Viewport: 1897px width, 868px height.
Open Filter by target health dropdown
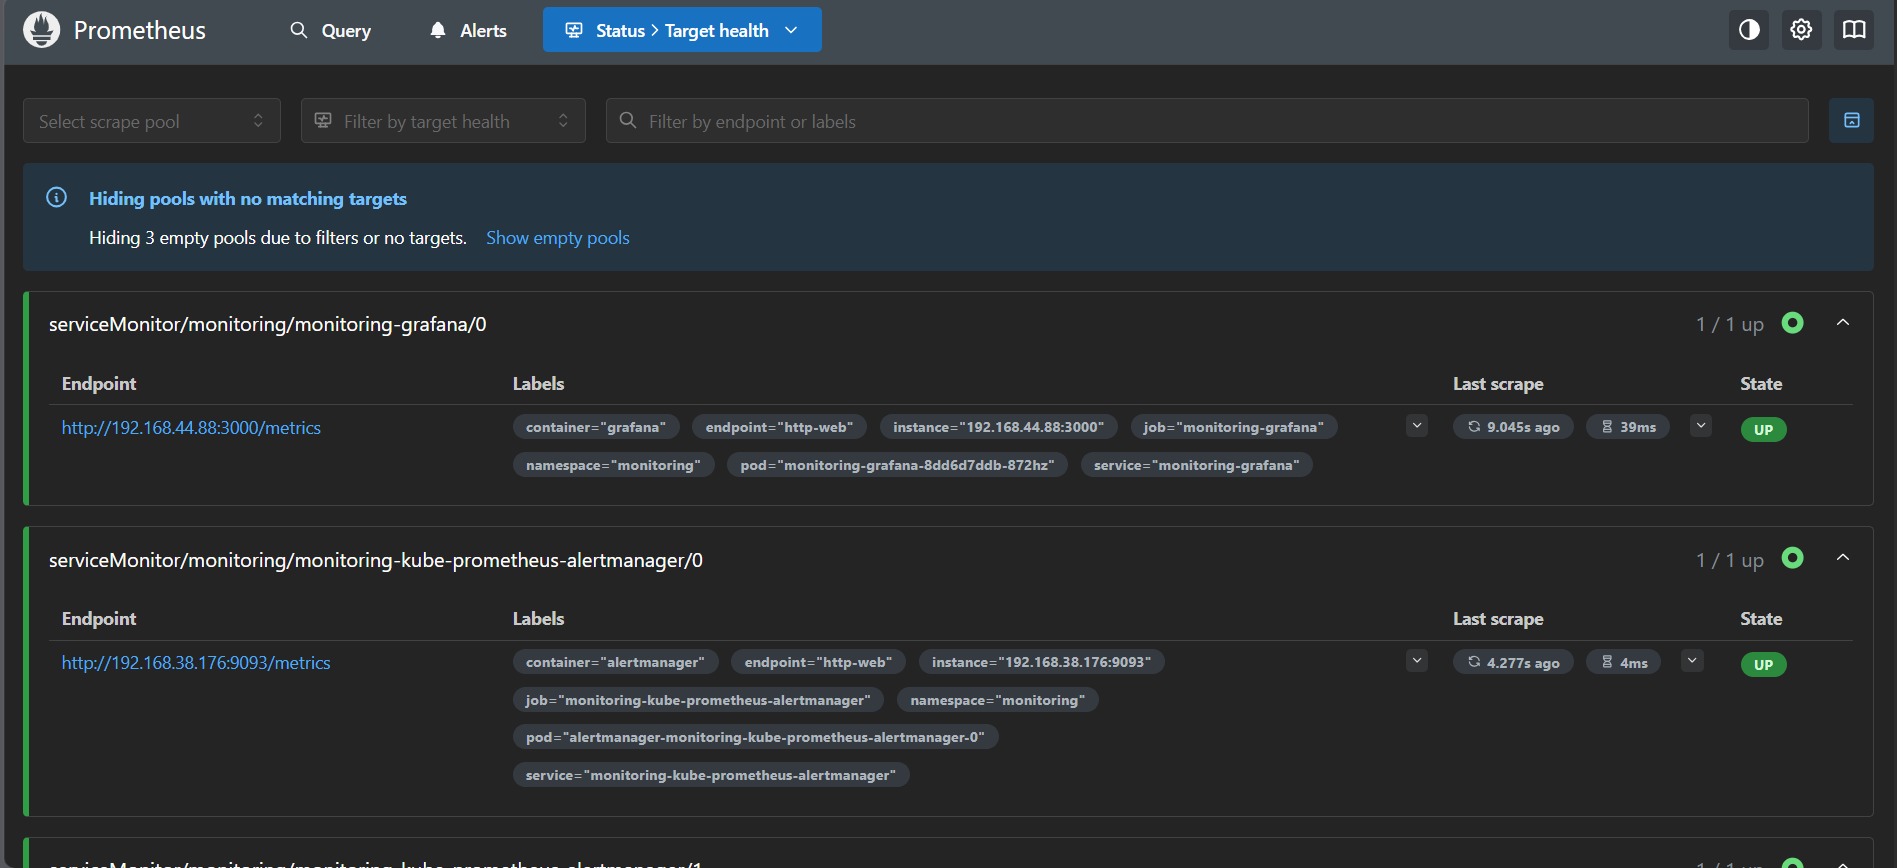(x=443, y=121)
